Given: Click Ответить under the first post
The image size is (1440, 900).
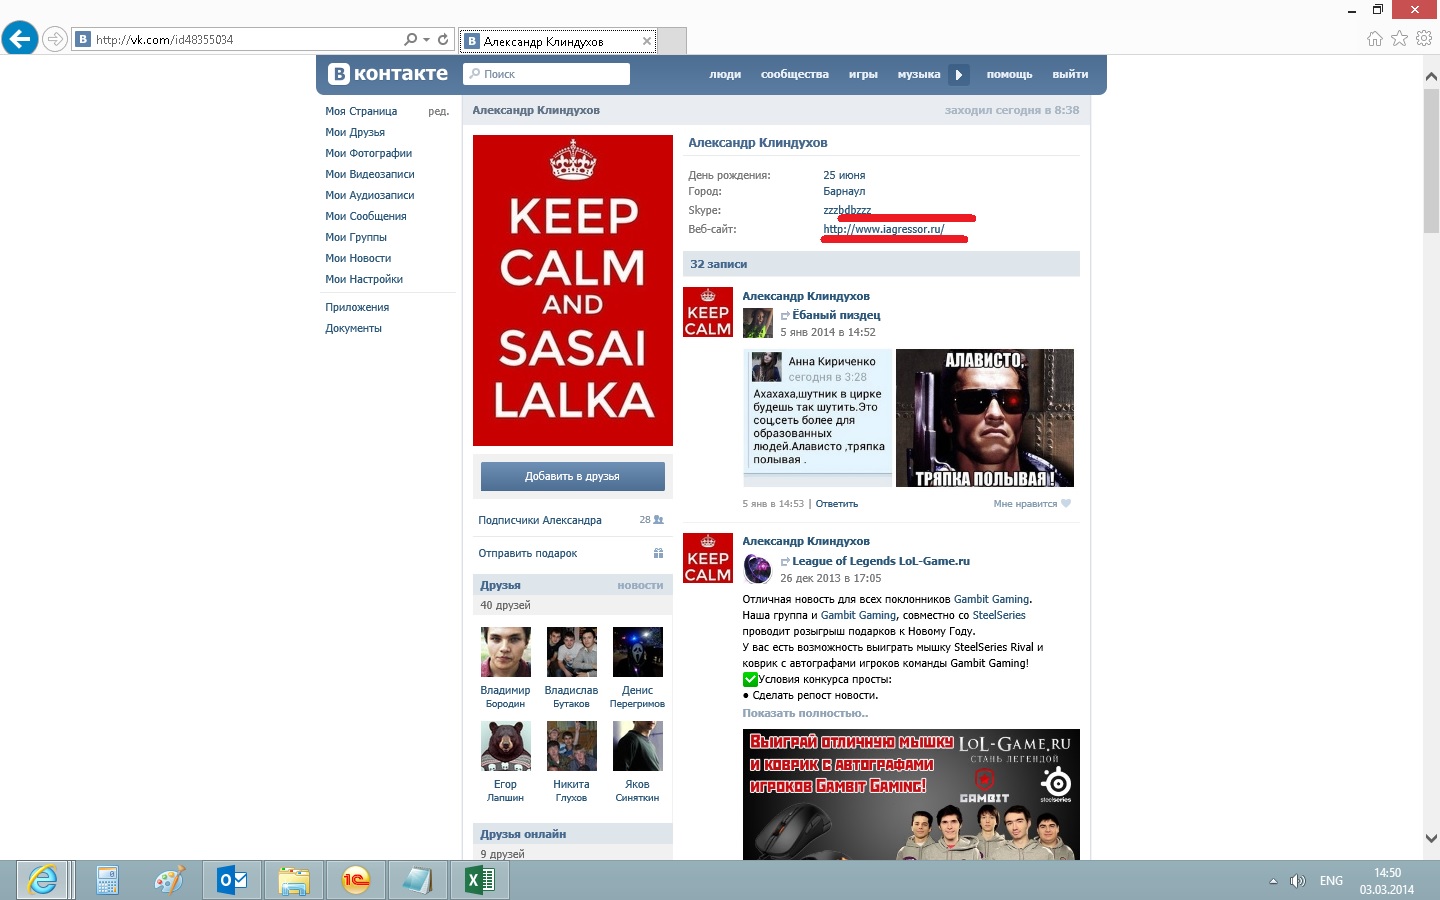Looking at the screenshot, I should (x=837, y=504).
